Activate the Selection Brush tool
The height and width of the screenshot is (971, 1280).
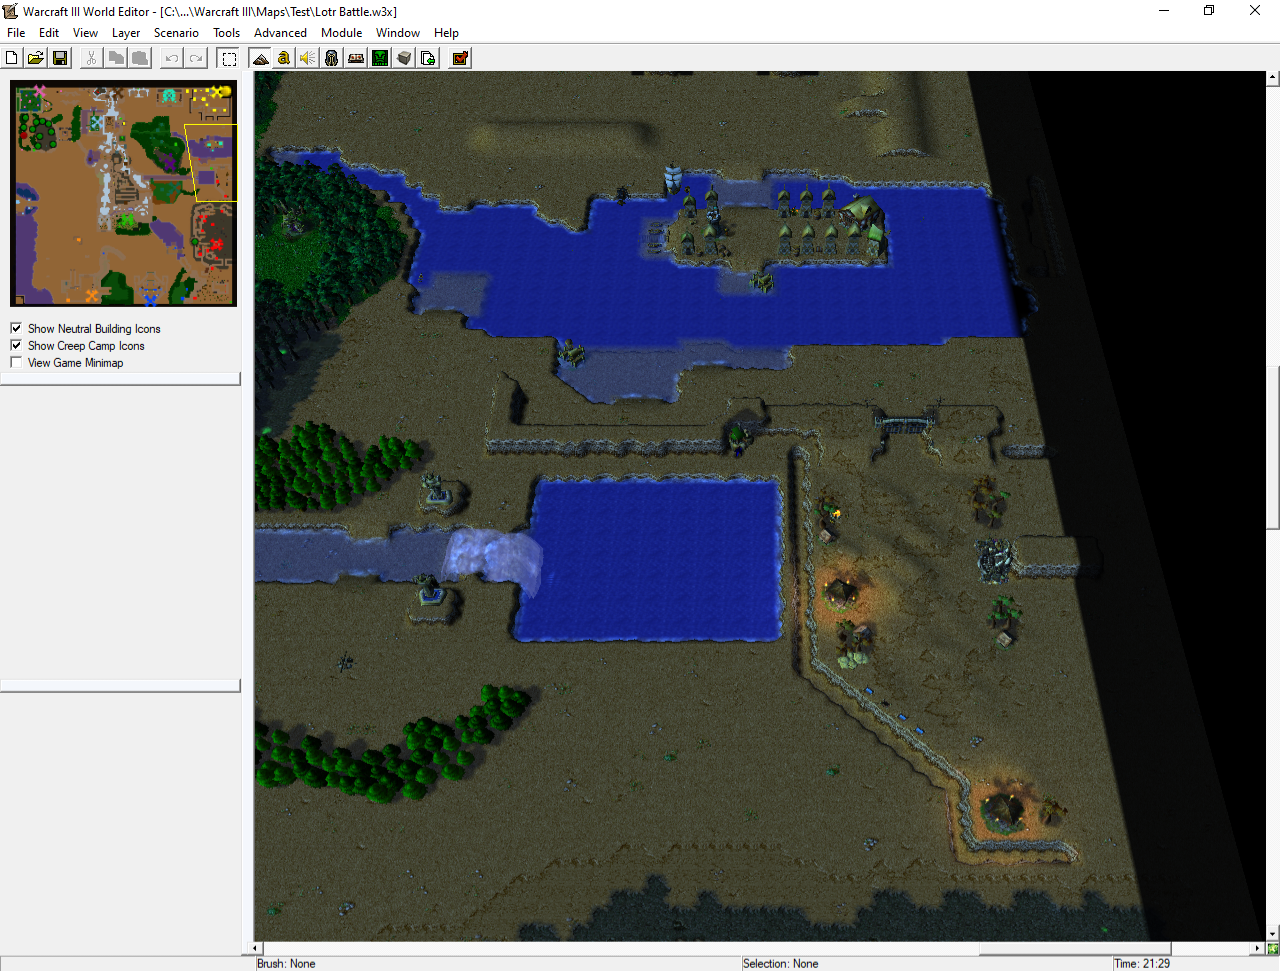(x=229, y=58)
